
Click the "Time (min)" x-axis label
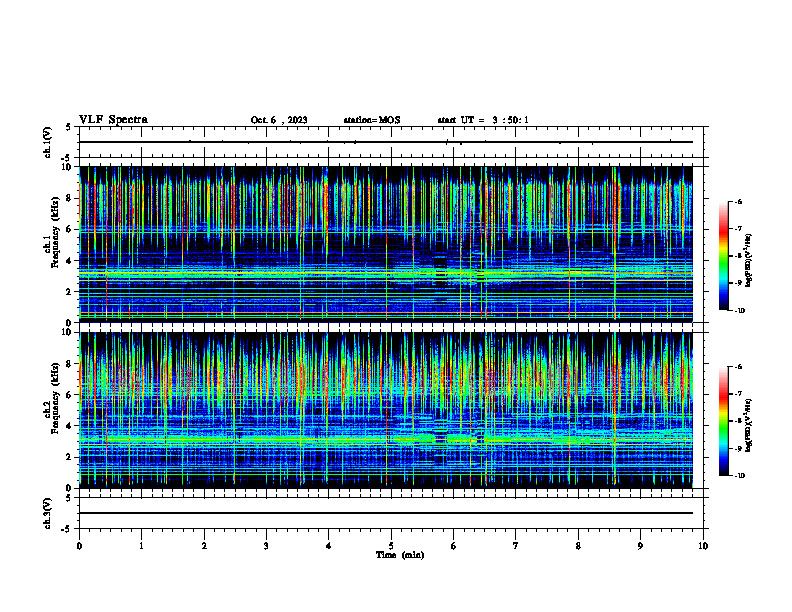click(x=400, y=555)
